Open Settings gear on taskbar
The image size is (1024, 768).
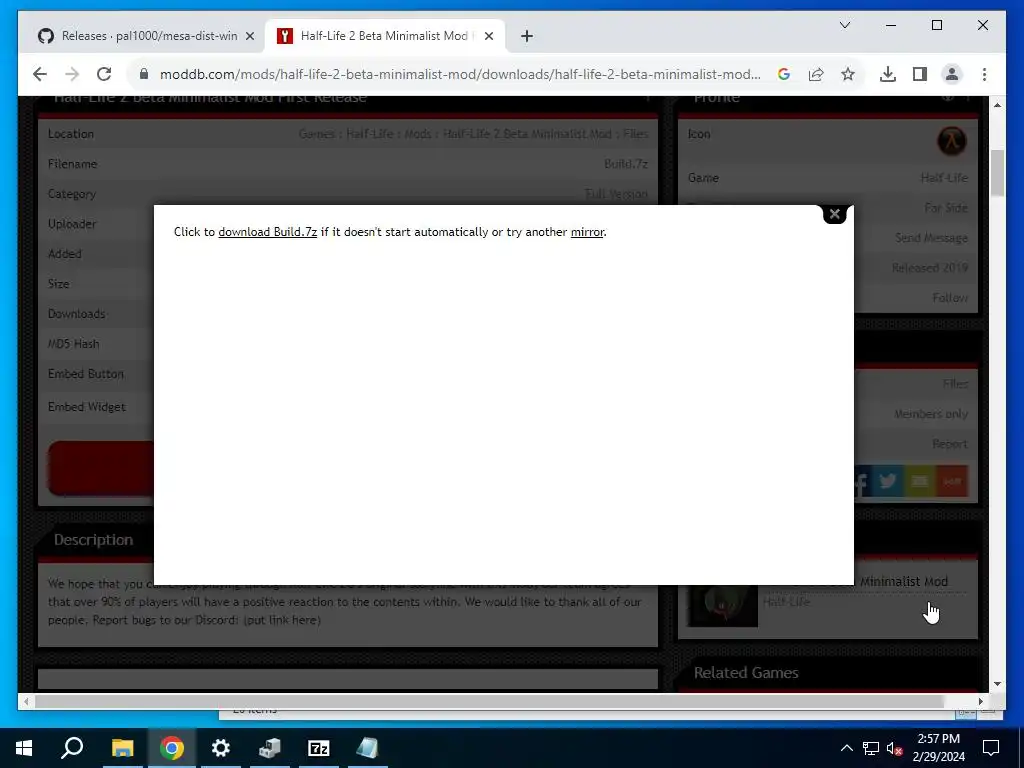click(x=221, y=748)
